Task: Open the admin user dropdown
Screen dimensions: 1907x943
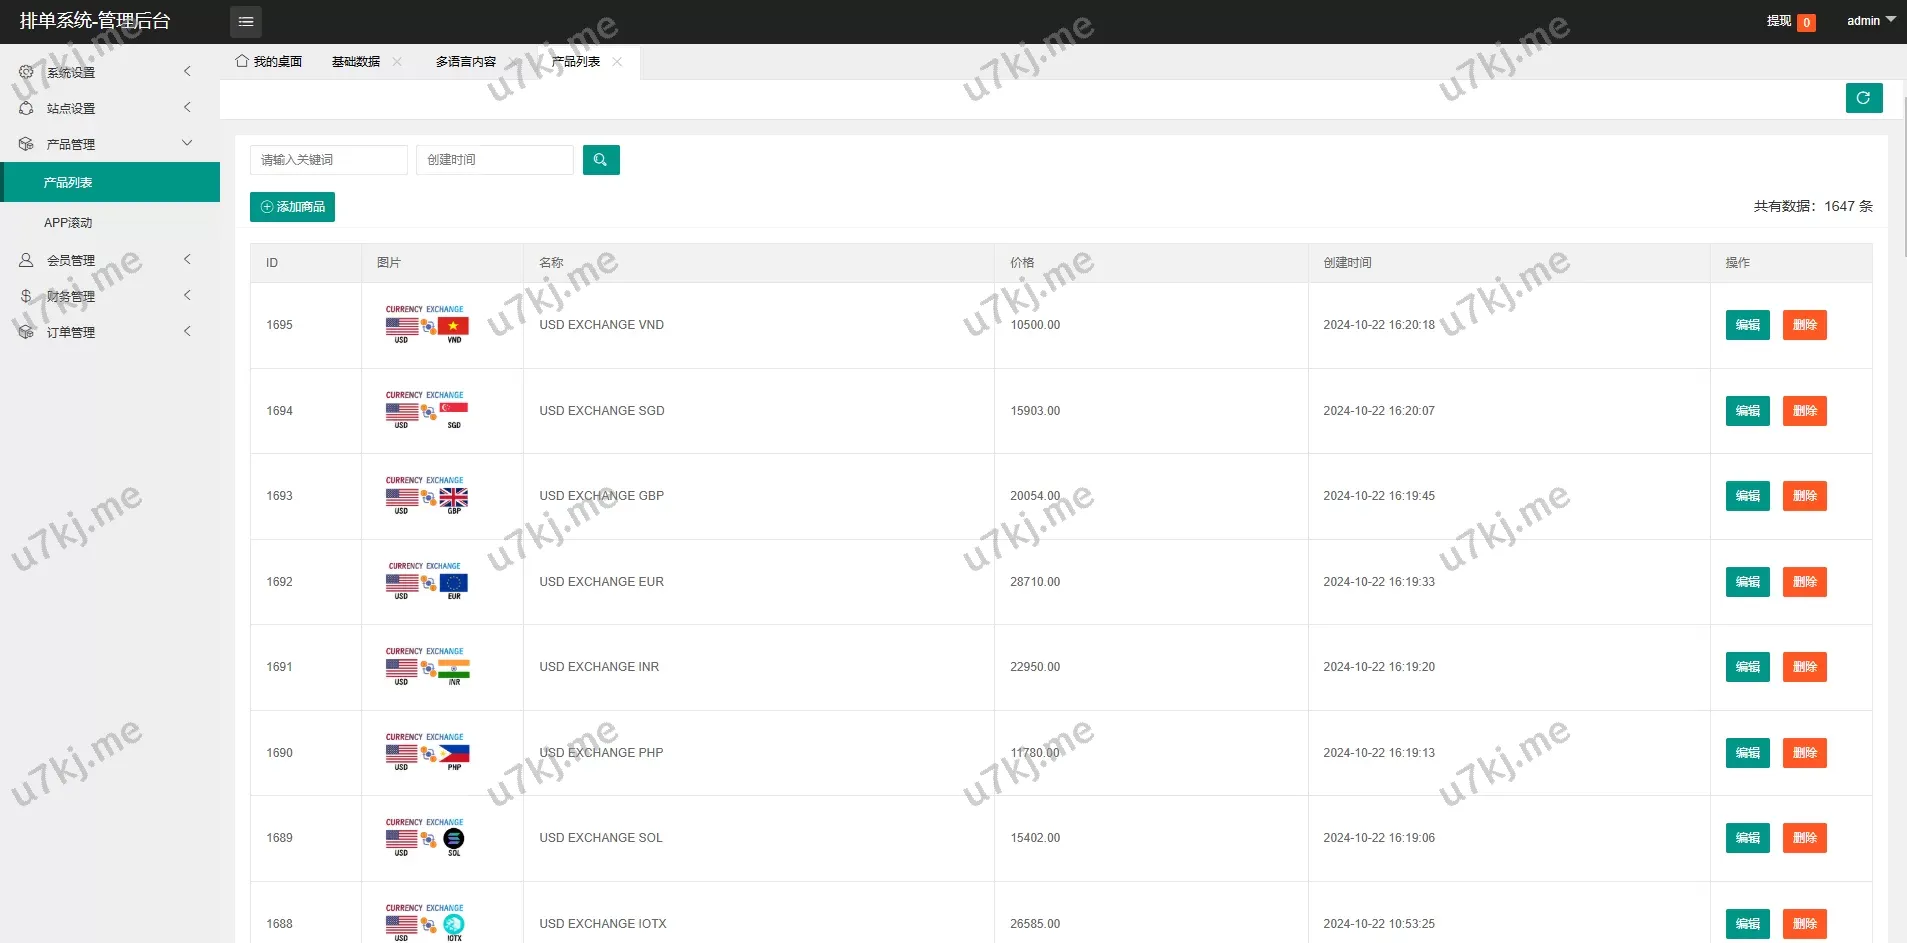Action: click(1870, 21)
